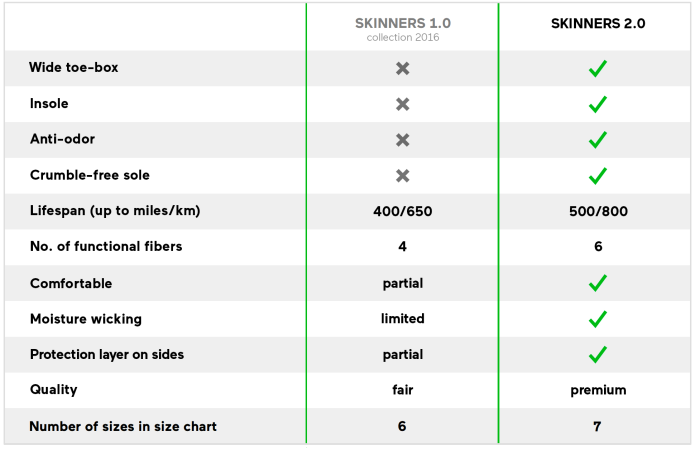Click the gray X for Insole

pos(402,104)
